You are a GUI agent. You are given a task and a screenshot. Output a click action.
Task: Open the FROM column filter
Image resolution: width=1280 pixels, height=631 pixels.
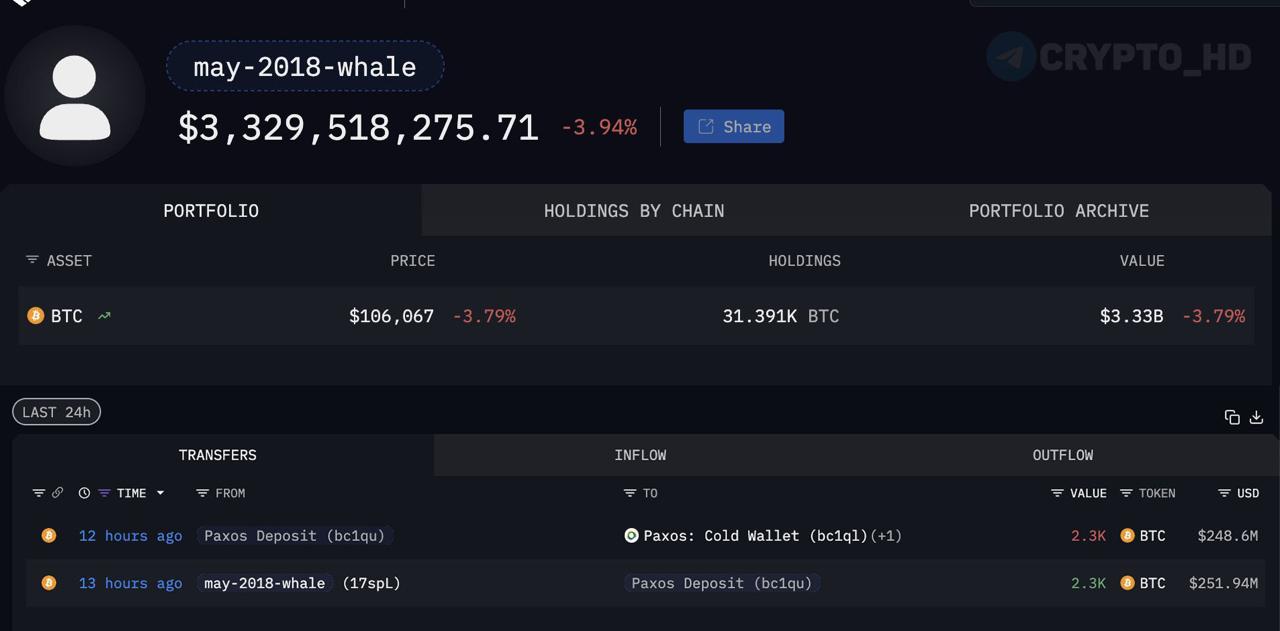tap(202, 493)
